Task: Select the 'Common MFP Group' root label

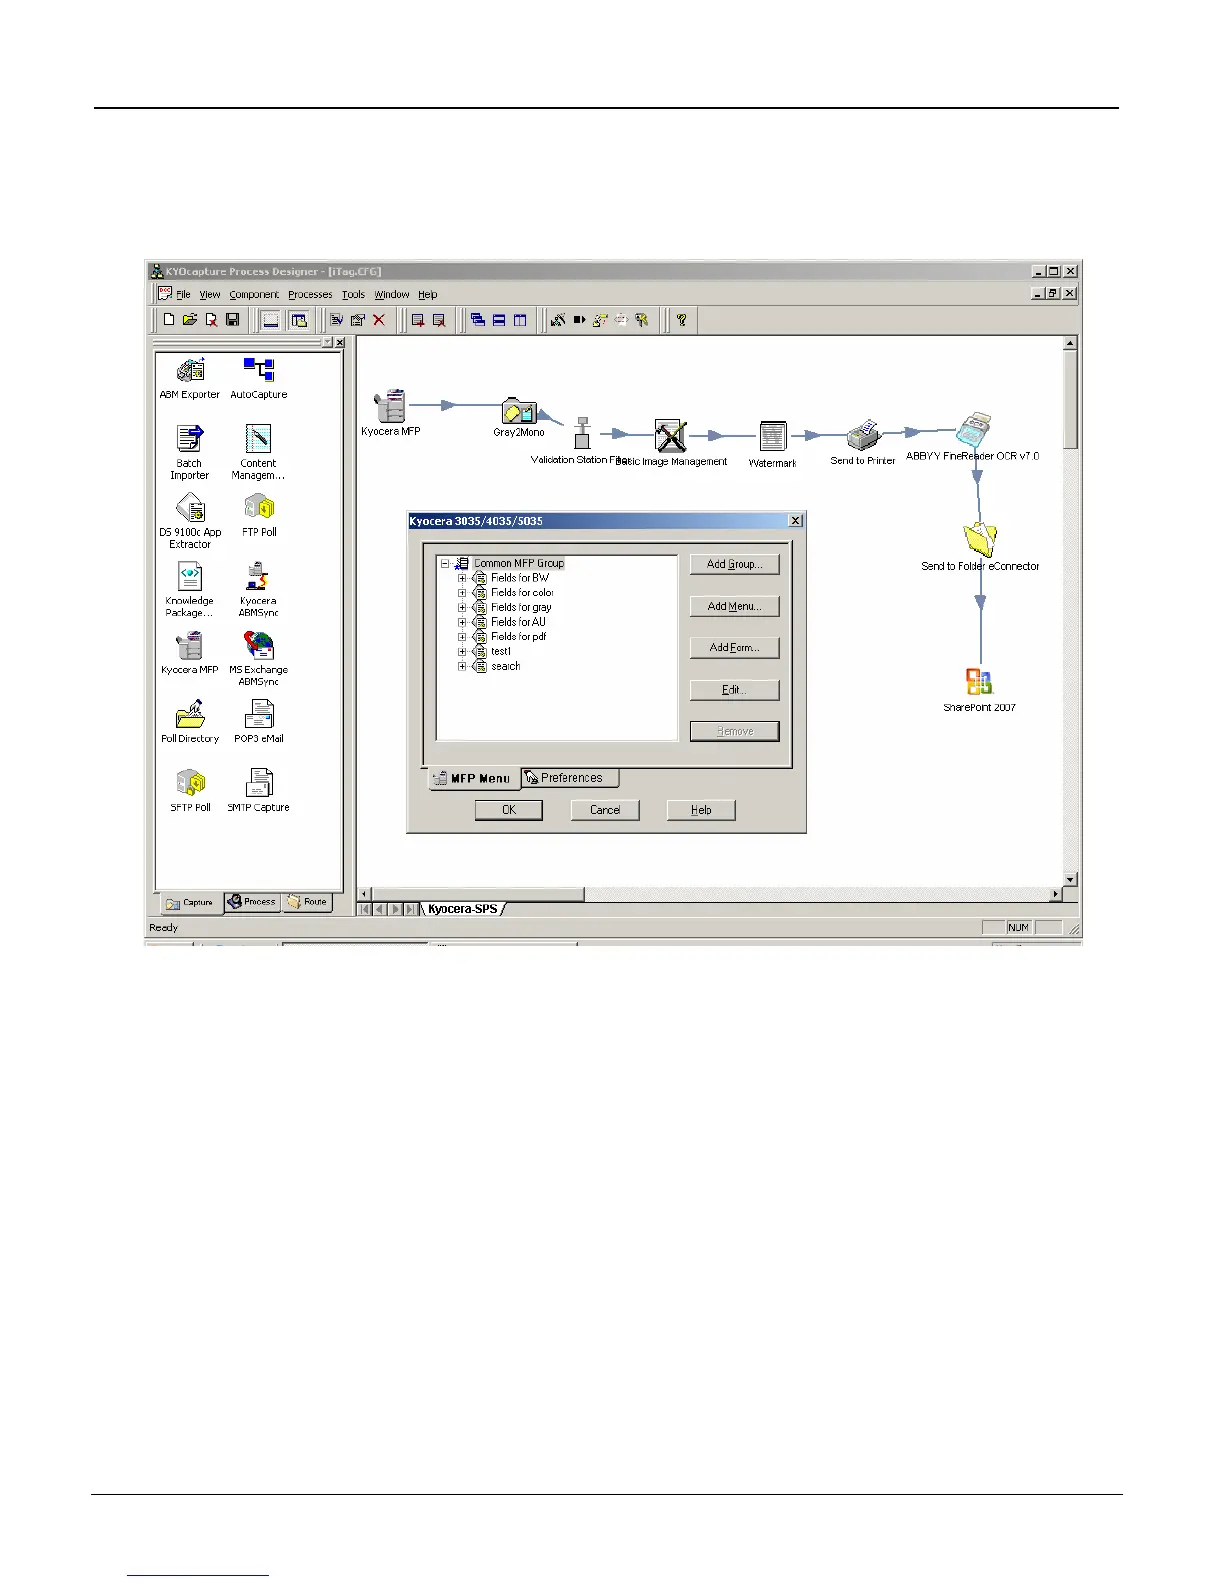Action: point(518,563)
